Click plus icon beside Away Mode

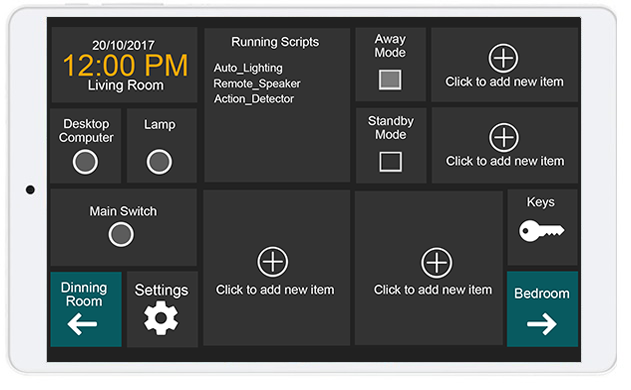pos(503,58)
